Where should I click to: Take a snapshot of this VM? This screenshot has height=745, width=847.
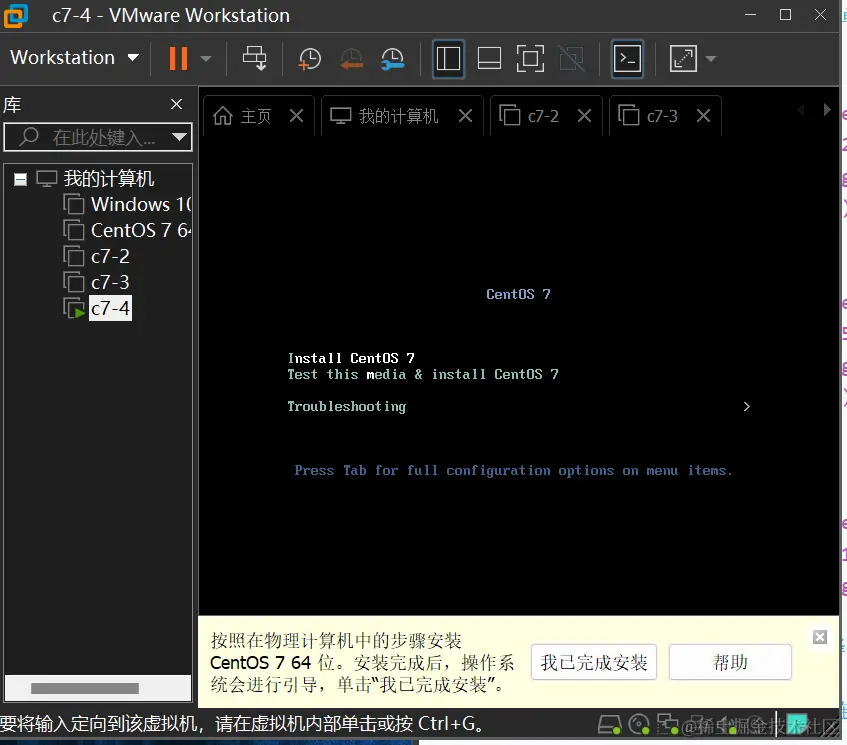(x=310, y=59)
